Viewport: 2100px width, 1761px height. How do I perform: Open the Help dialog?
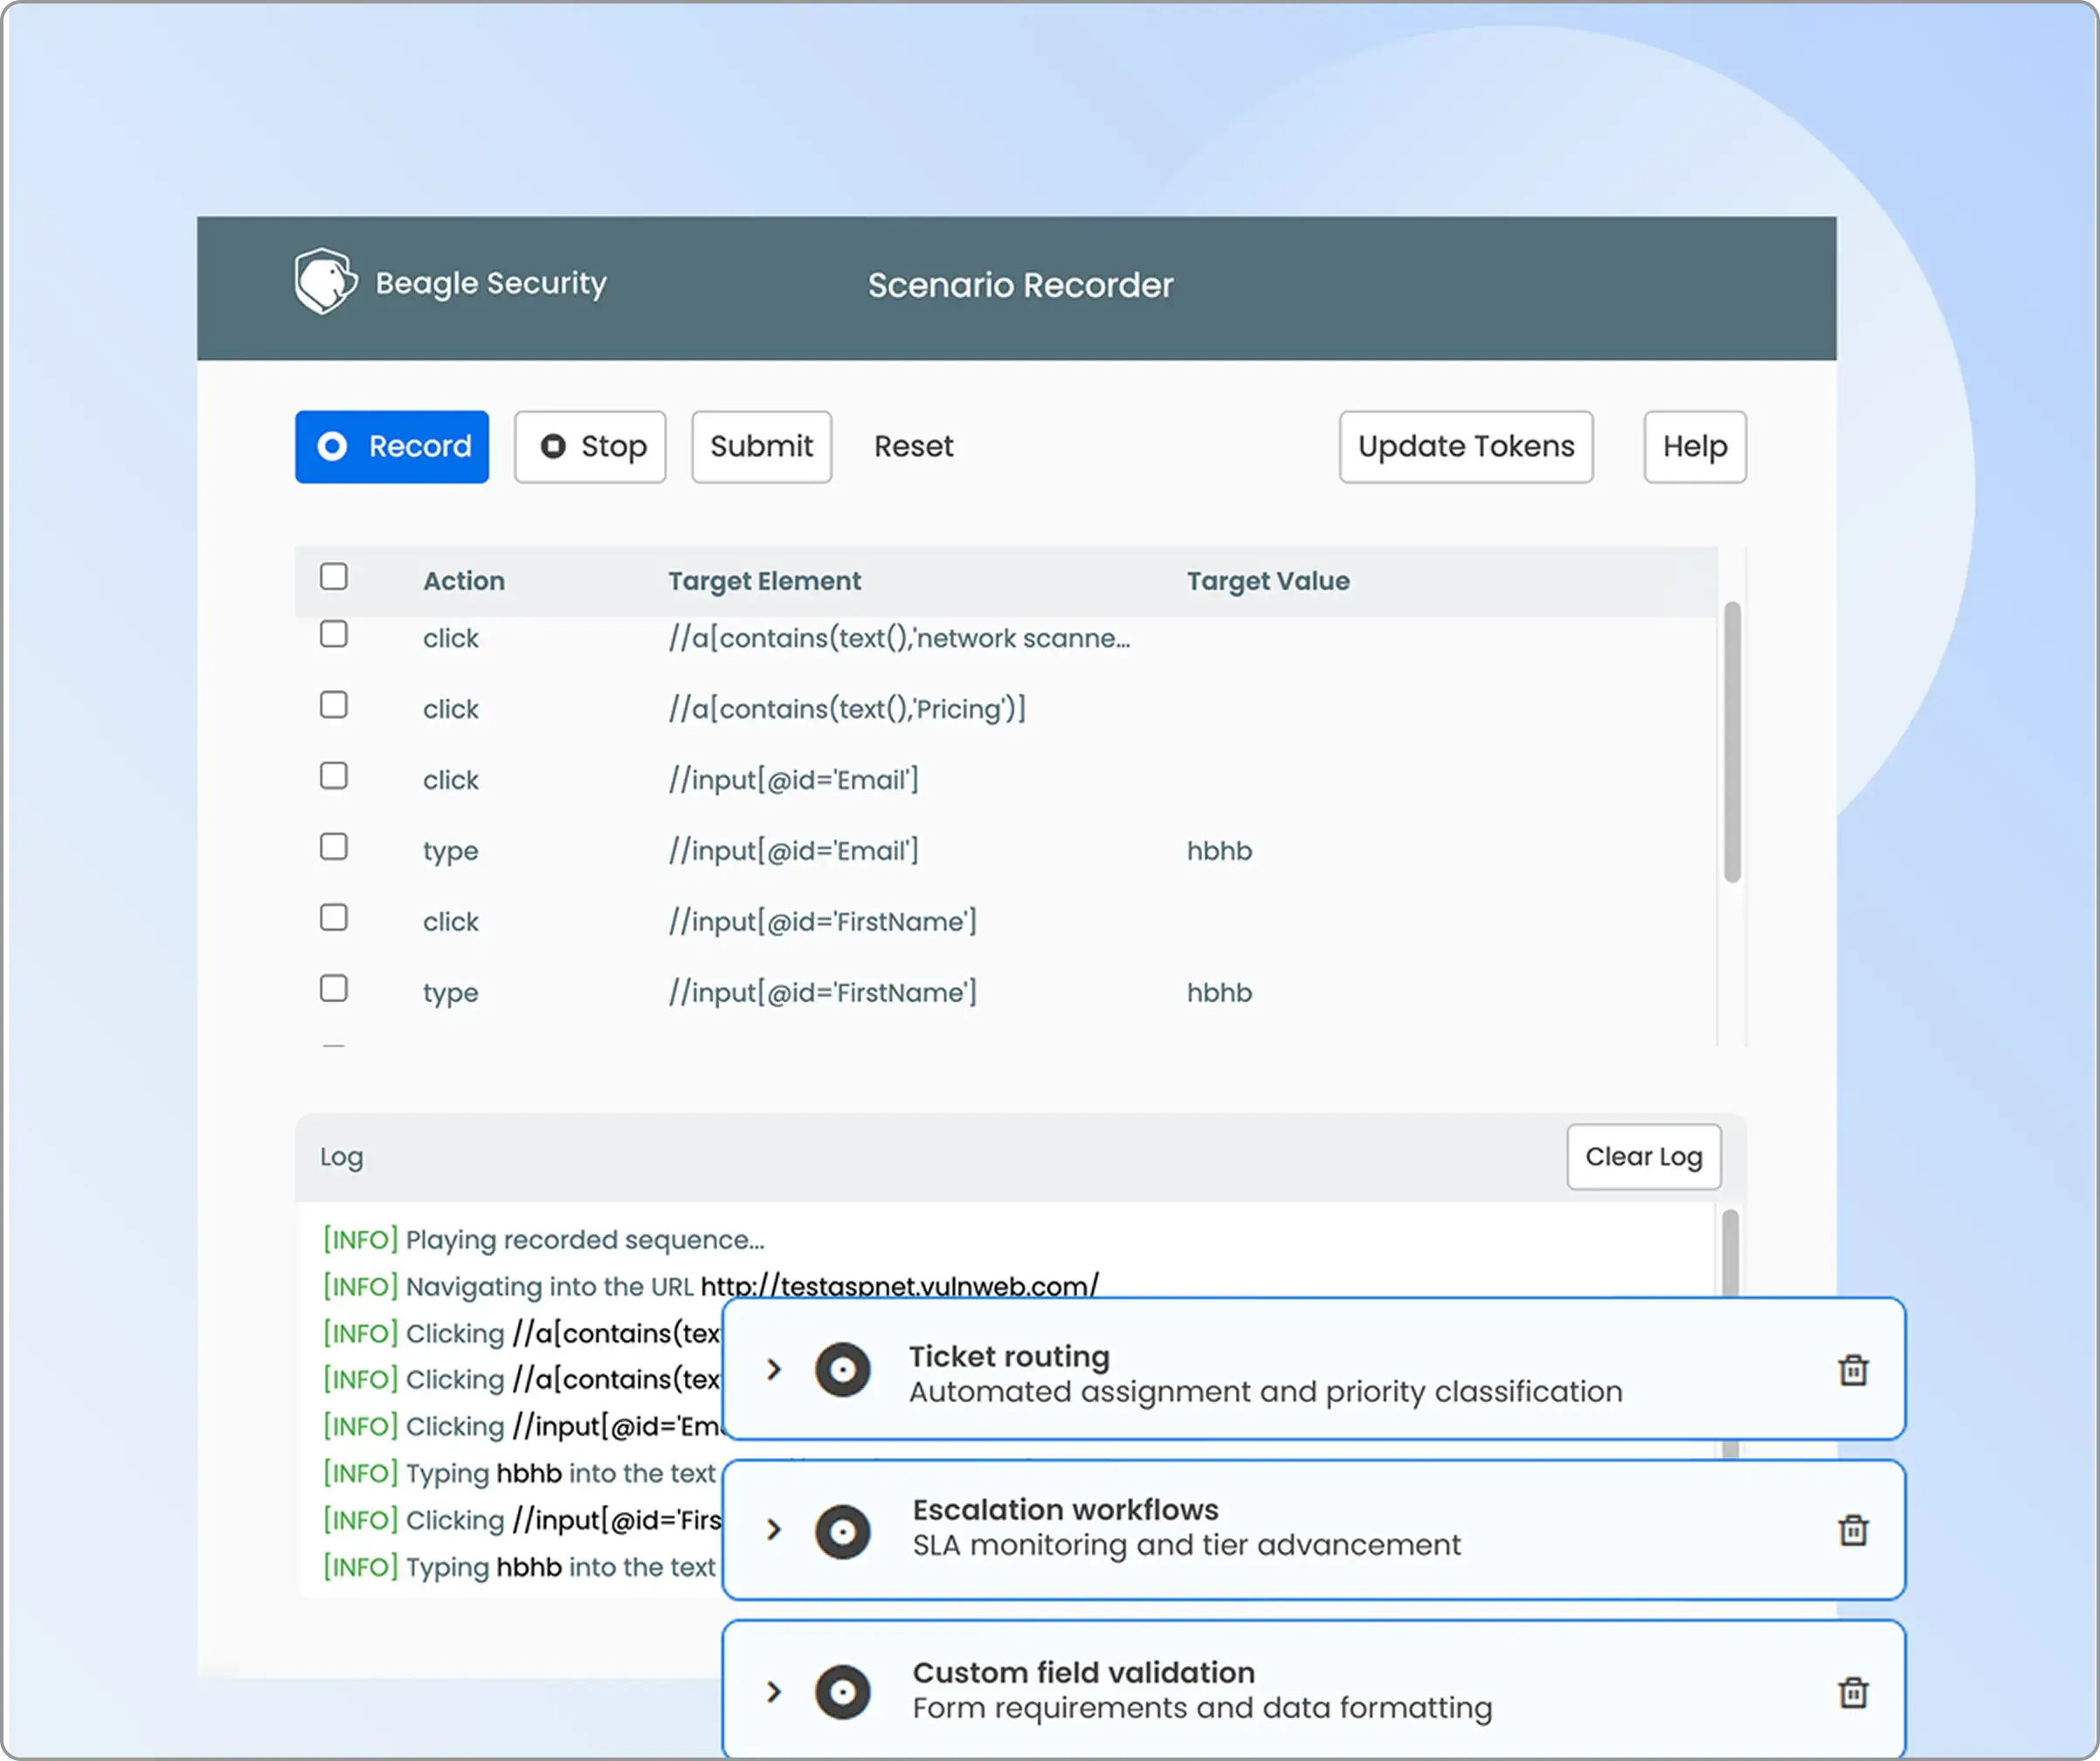[1694, 447]
